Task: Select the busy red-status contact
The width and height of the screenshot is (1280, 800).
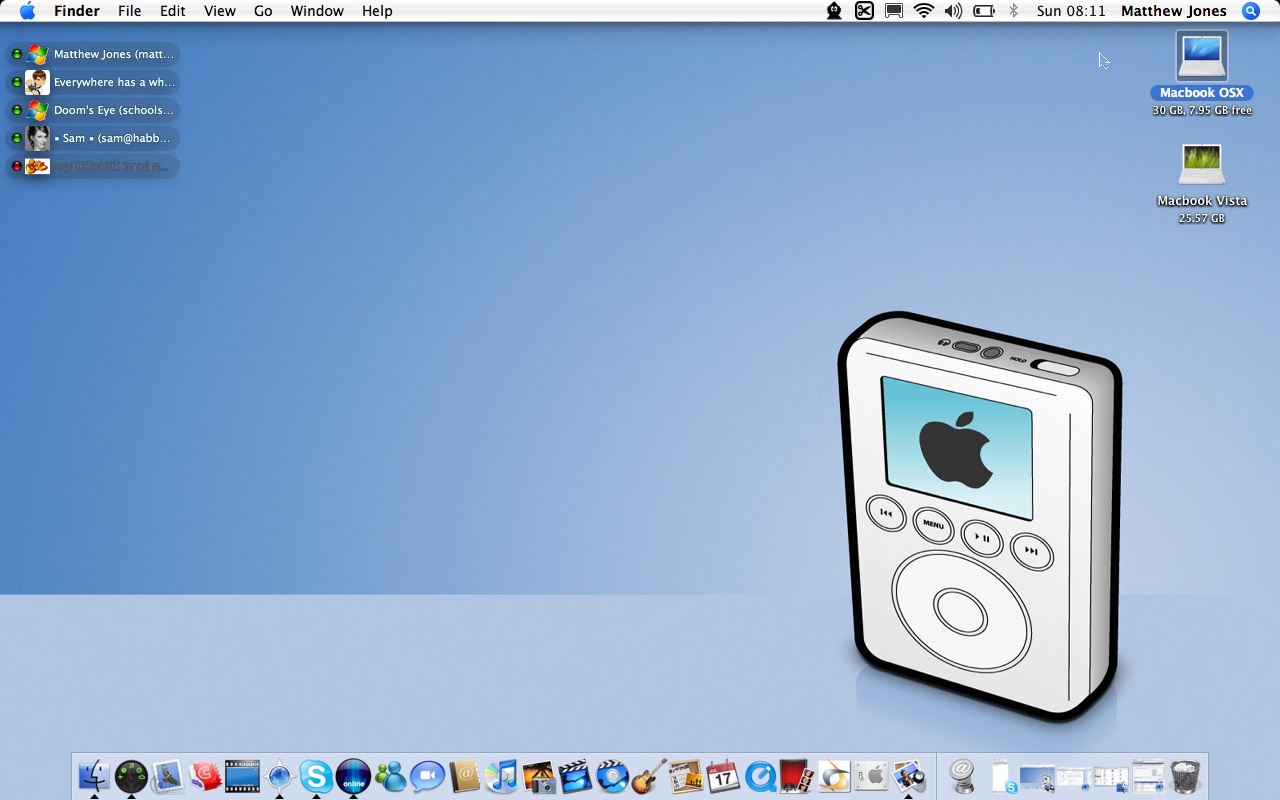Action: click(93, 166)
